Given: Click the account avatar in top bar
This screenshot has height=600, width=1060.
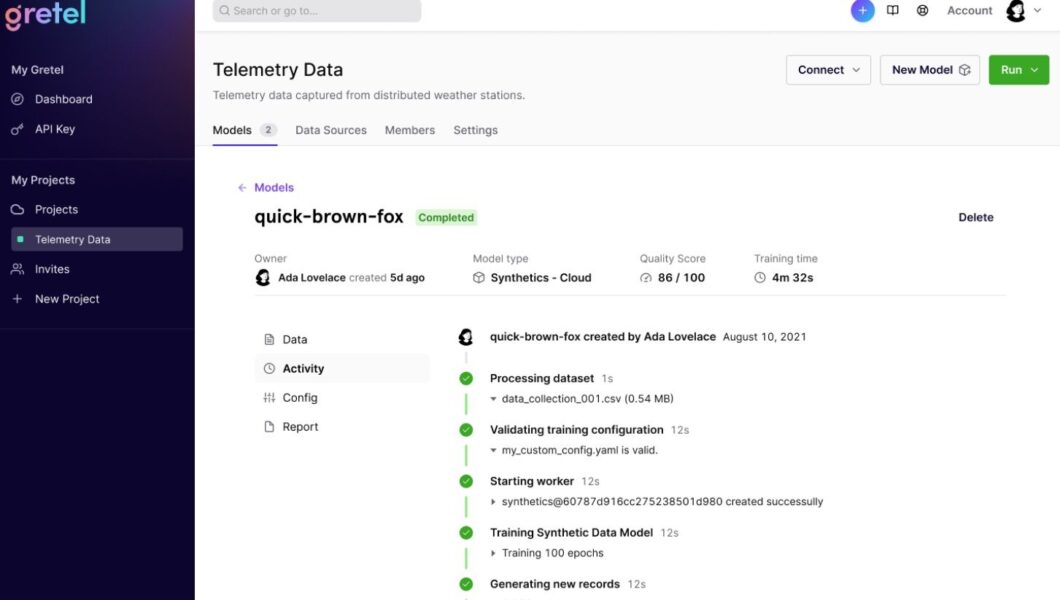Looking at the screenshot, I should tap(1015, 11).
